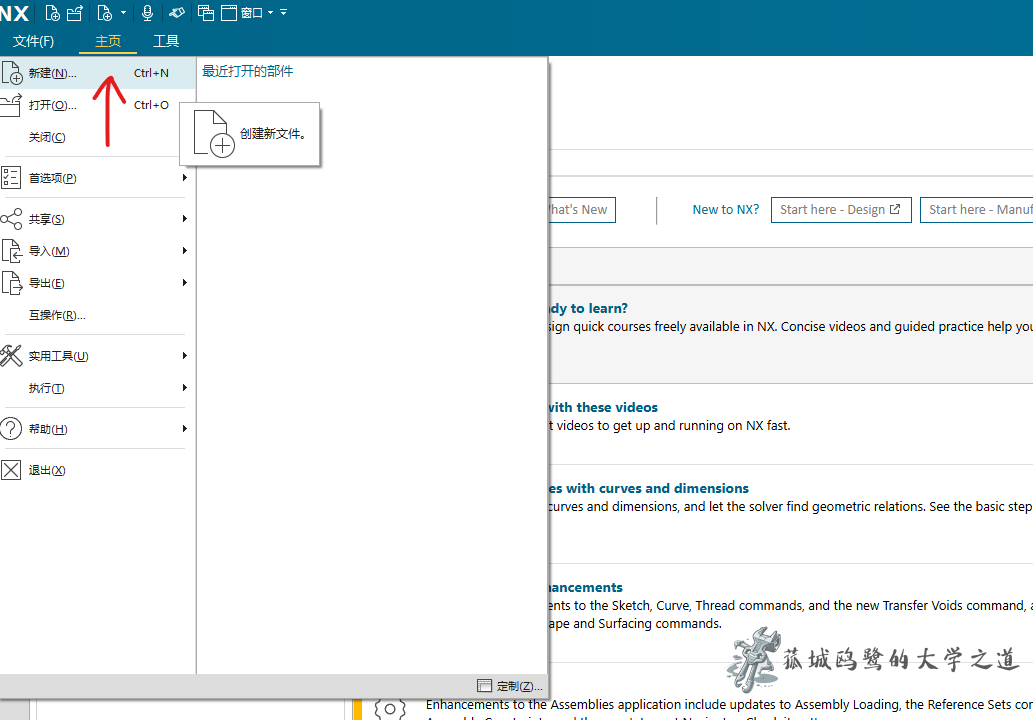Expand the 实用工具(U) submenu arrow
Image resolution: width=1033 pixels, height=720 pixels.
[x=184, y=356]
